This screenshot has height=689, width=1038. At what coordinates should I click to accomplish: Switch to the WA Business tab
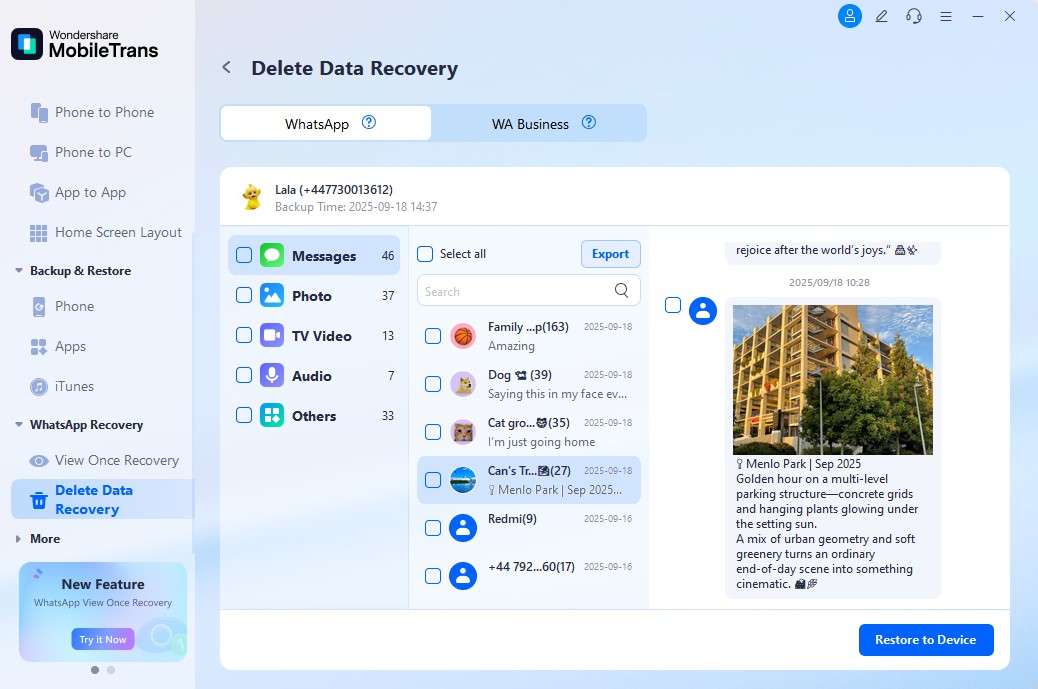(x=530, y=124)
